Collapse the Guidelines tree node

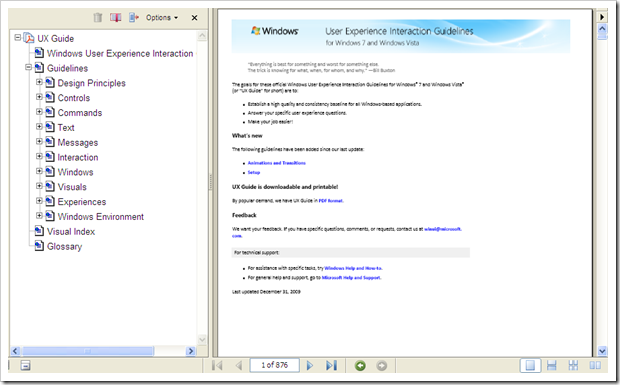28,67
